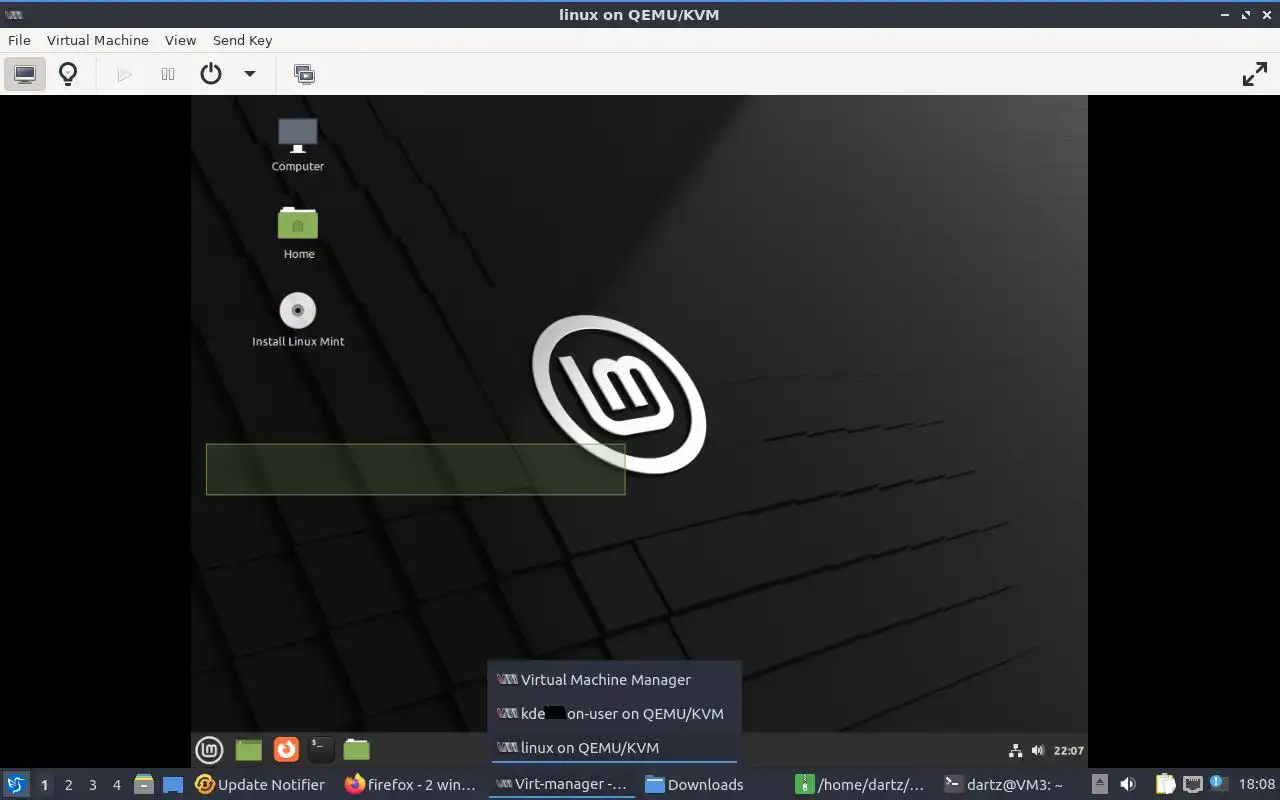Screen dimensions: 1280x800
Task: Pause the virtual machine
Action: pyautogui.click(x=168, y=74)
